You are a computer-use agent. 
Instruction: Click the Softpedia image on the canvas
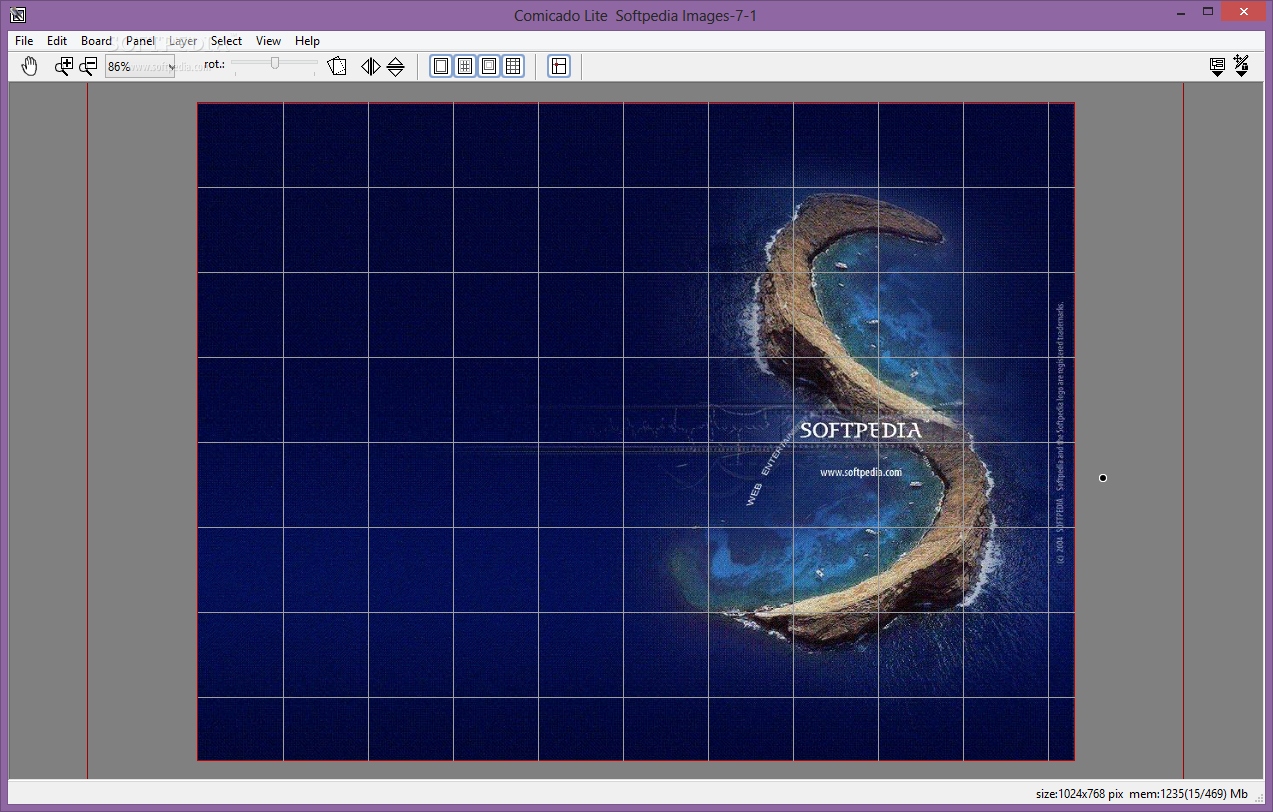(x=636, y=431)
